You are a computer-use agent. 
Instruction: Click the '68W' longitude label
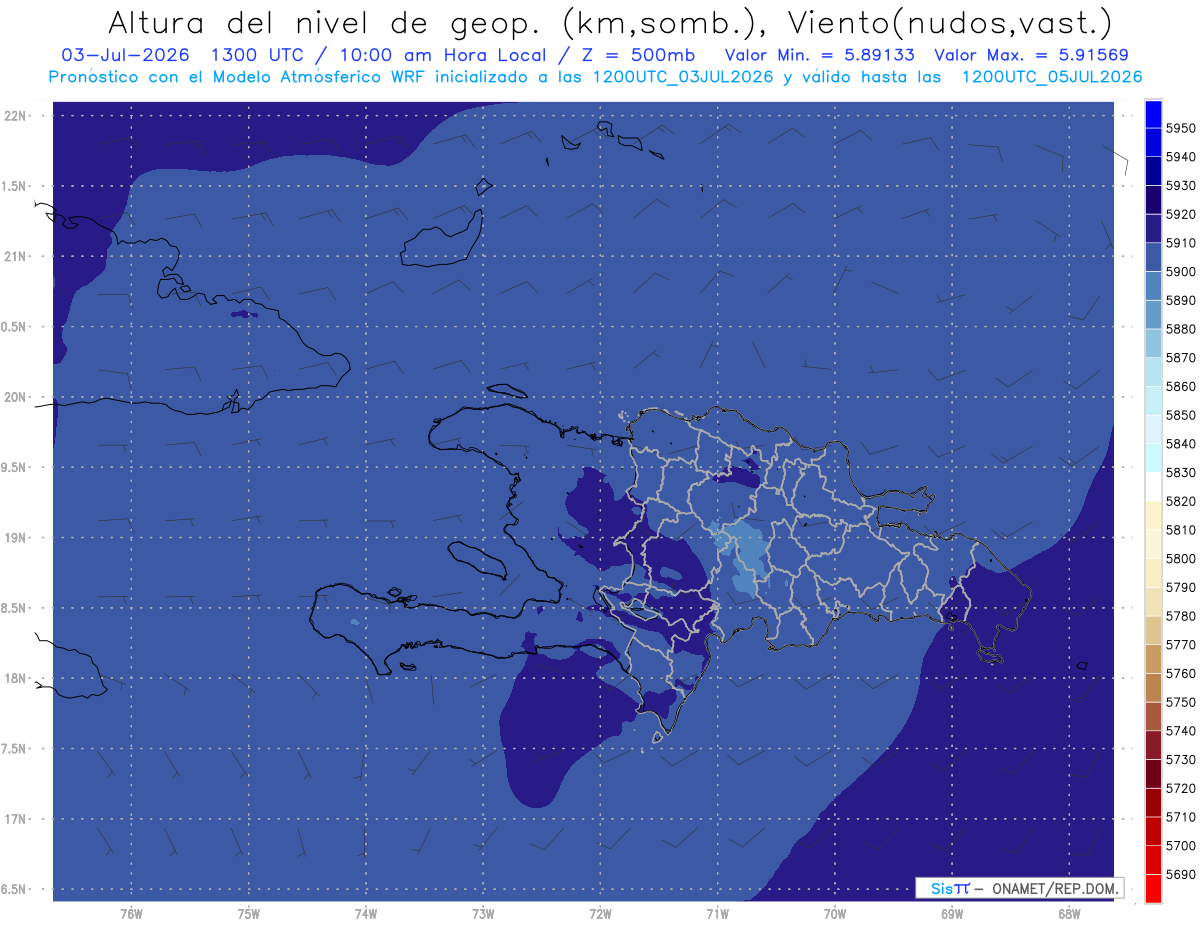[1069, 913]
